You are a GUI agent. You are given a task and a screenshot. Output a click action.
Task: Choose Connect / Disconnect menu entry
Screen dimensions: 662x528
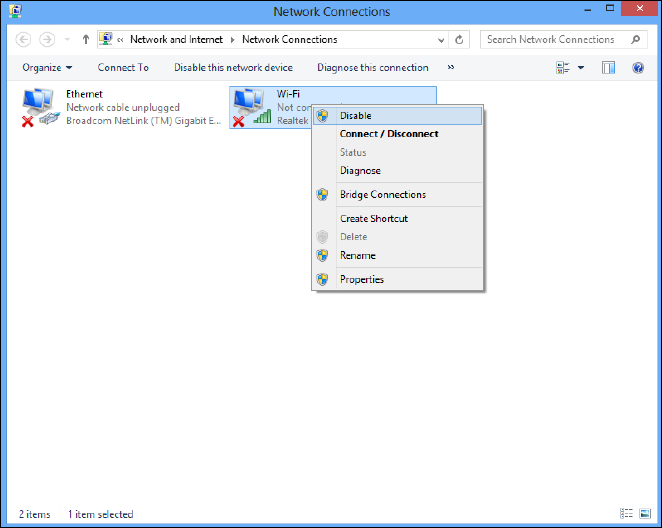(x=397, y=134)
